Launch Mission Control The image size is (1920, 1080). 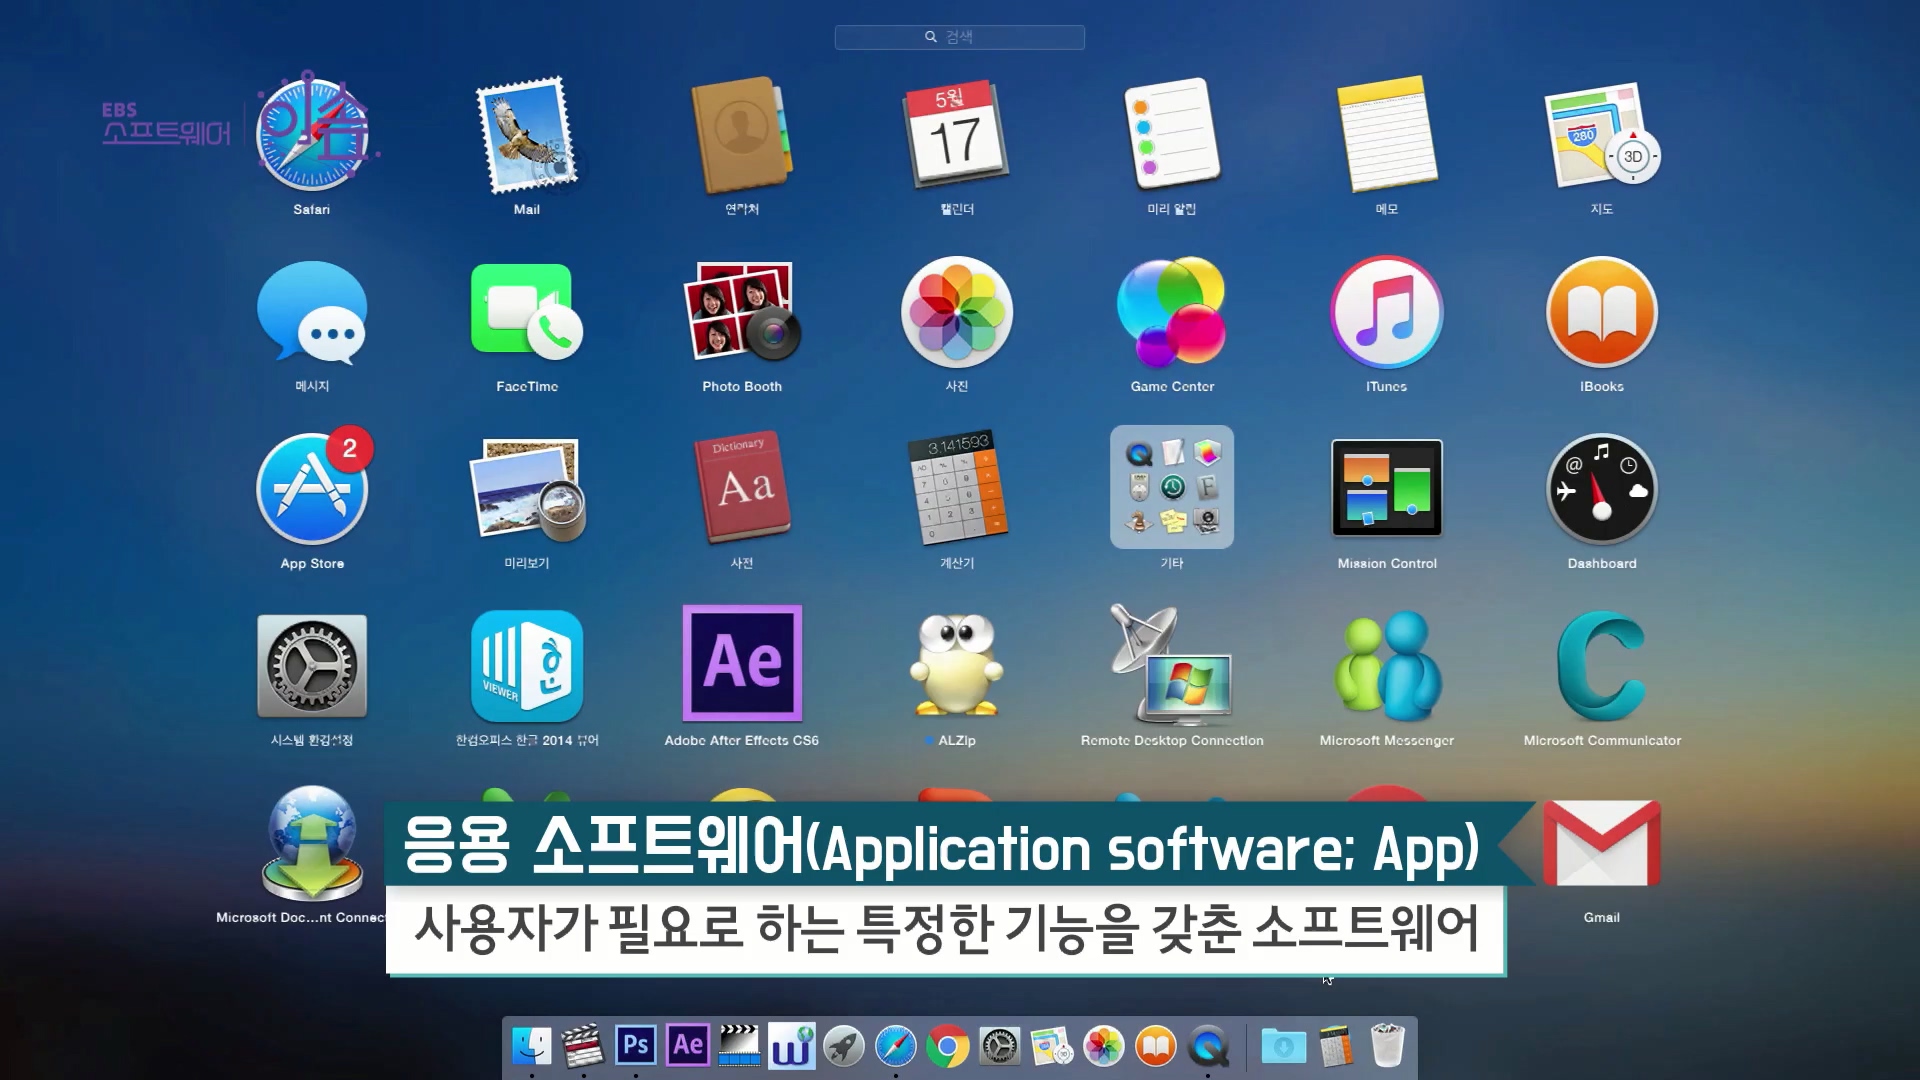tap(1387, 489)
